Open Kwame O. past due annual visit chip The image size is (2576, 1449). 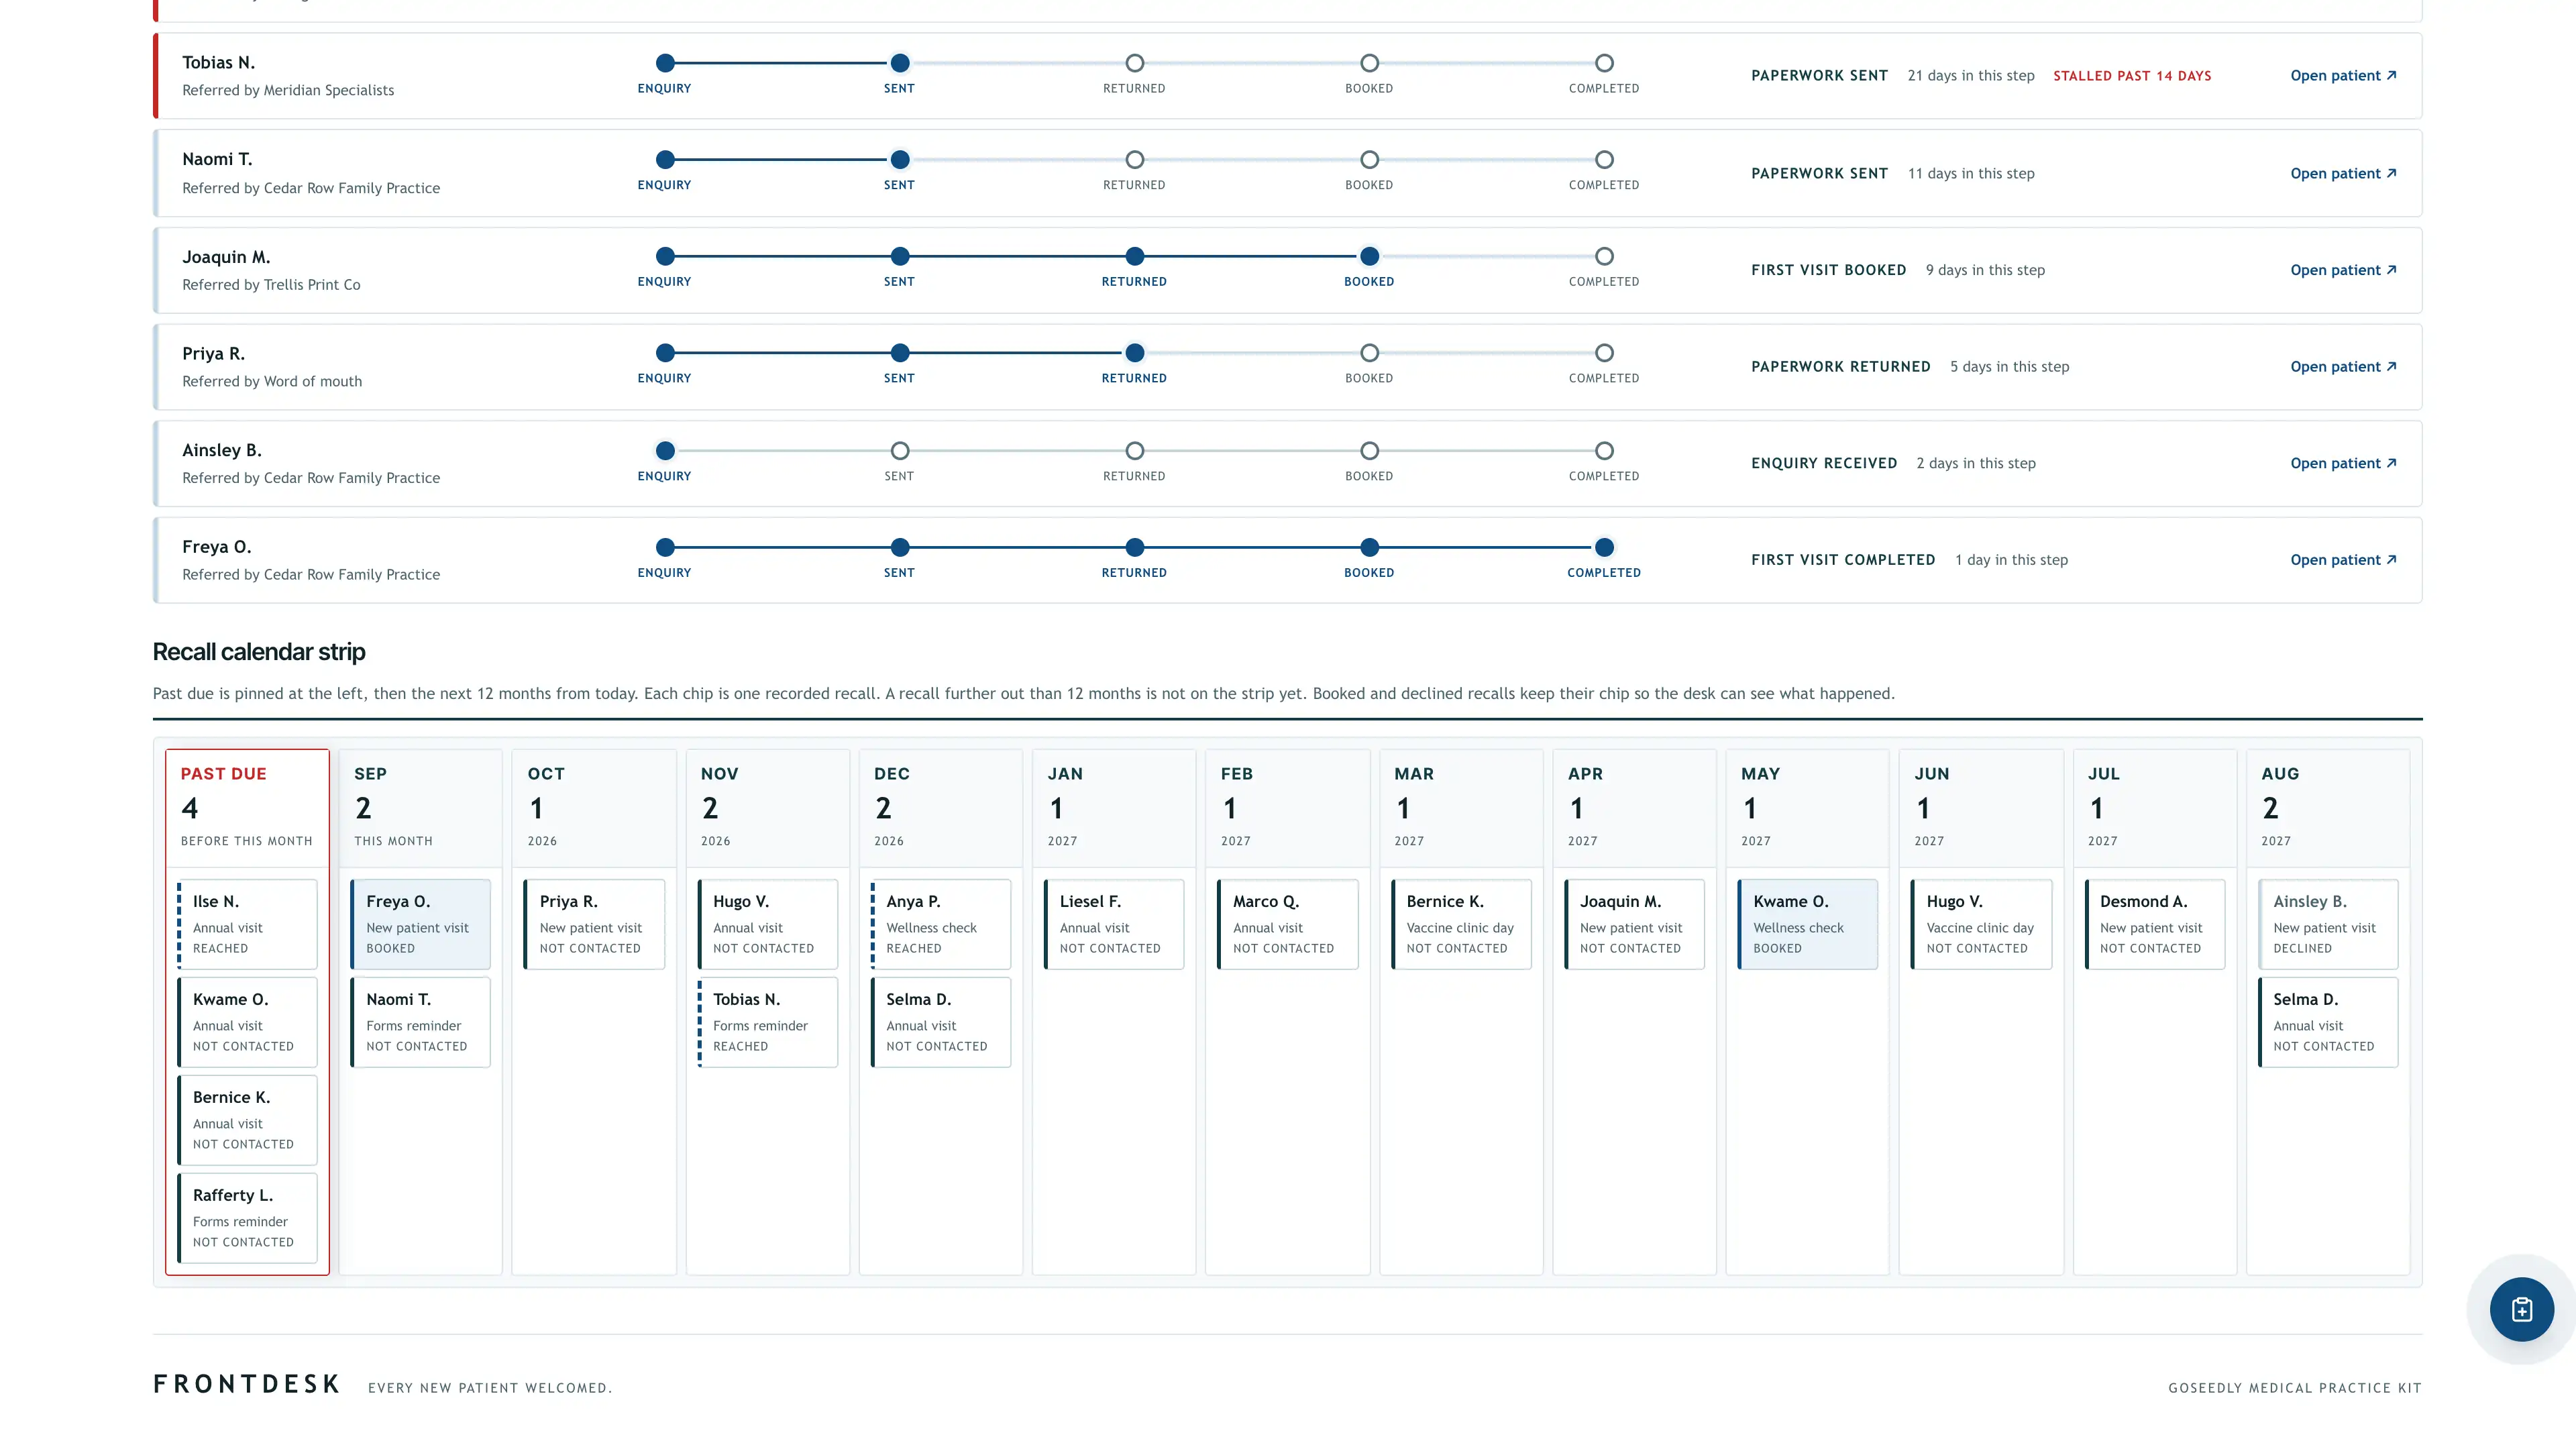247,1022
